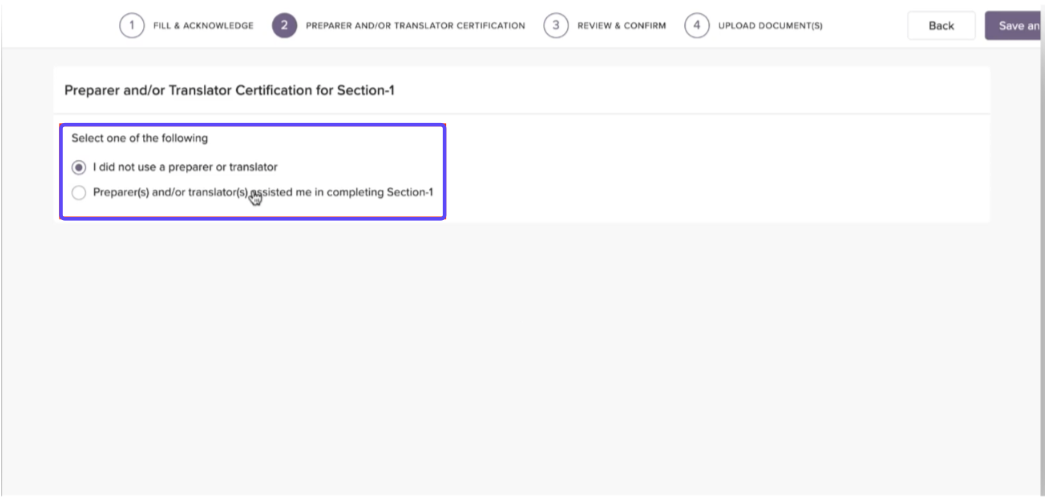Go to Fill & Acknowledge step label
Image resolution: width=1045 pixels, height=498 pixels.
point(203,26)
